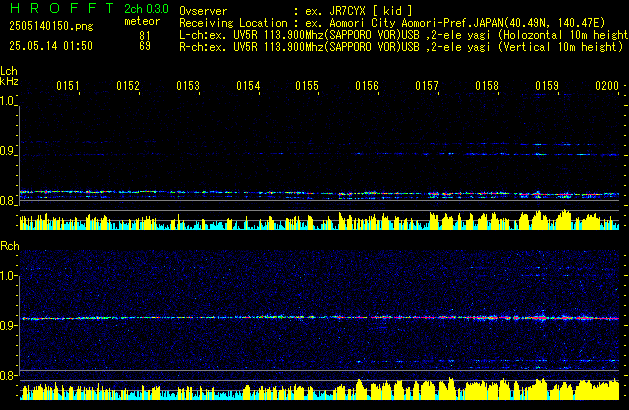Click the Lch 0.8 kHz axis label
Image resolution: width=629 pixels, height=410 pixels.
[7, 201]
